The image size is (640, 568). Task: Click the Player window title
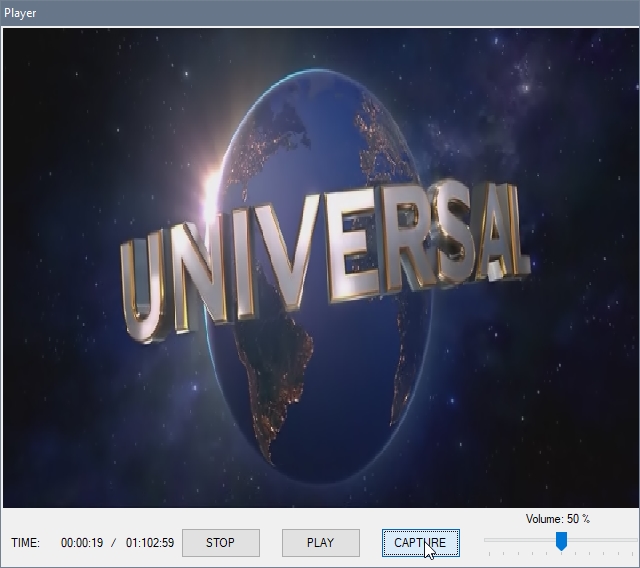(x=20, y=13)
